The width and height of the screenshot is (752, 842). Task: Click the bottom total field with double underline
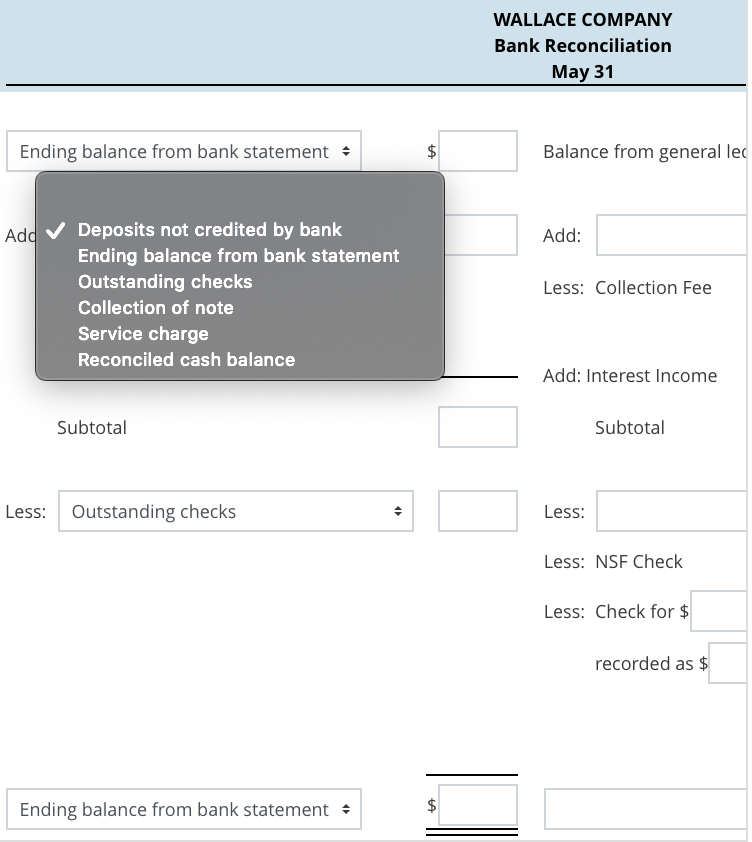[479, 805]
